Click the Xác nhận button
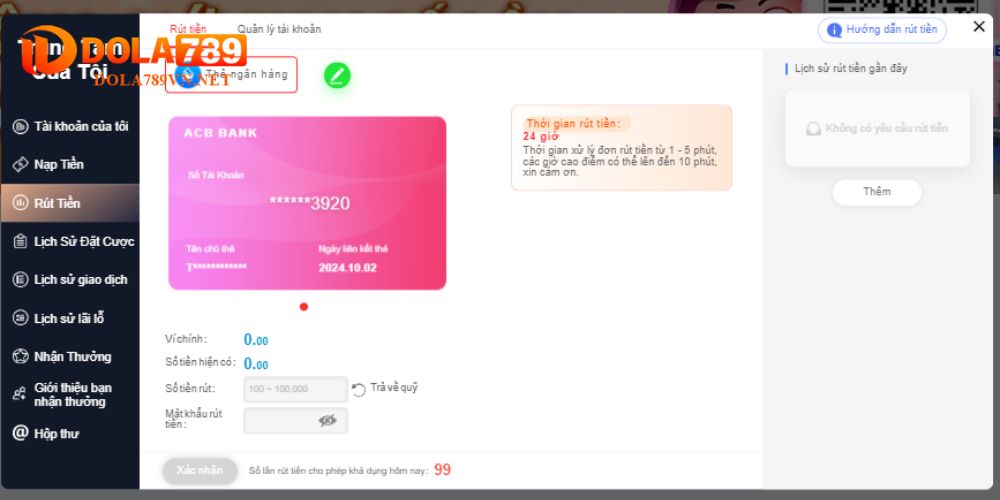This screenshot has width=1000, height=500. [200, 471]
